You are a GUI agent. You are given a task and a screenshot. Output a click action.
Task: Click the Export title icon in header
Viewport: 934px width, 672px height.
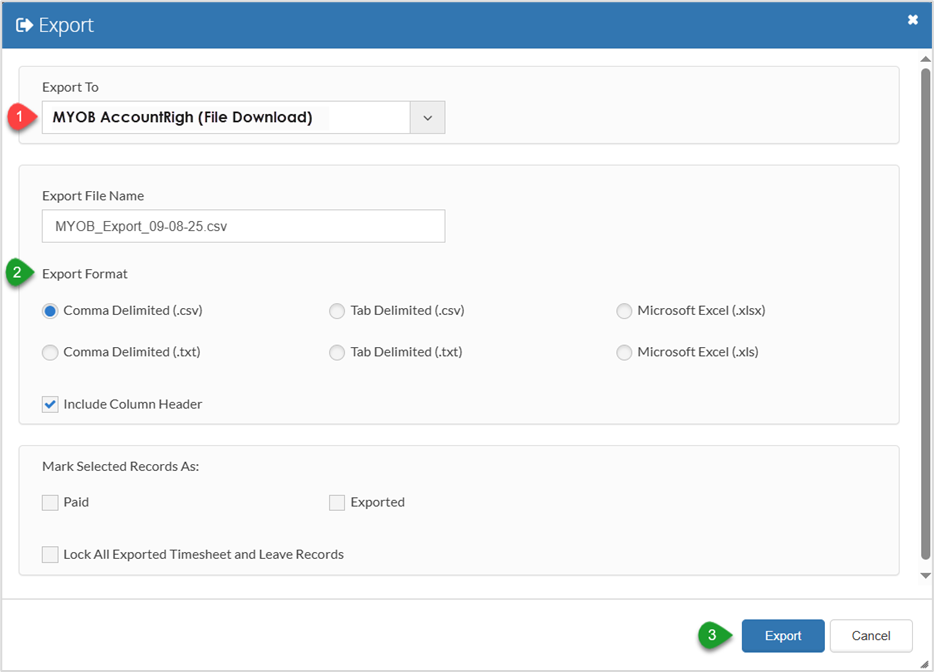point(24,25)
